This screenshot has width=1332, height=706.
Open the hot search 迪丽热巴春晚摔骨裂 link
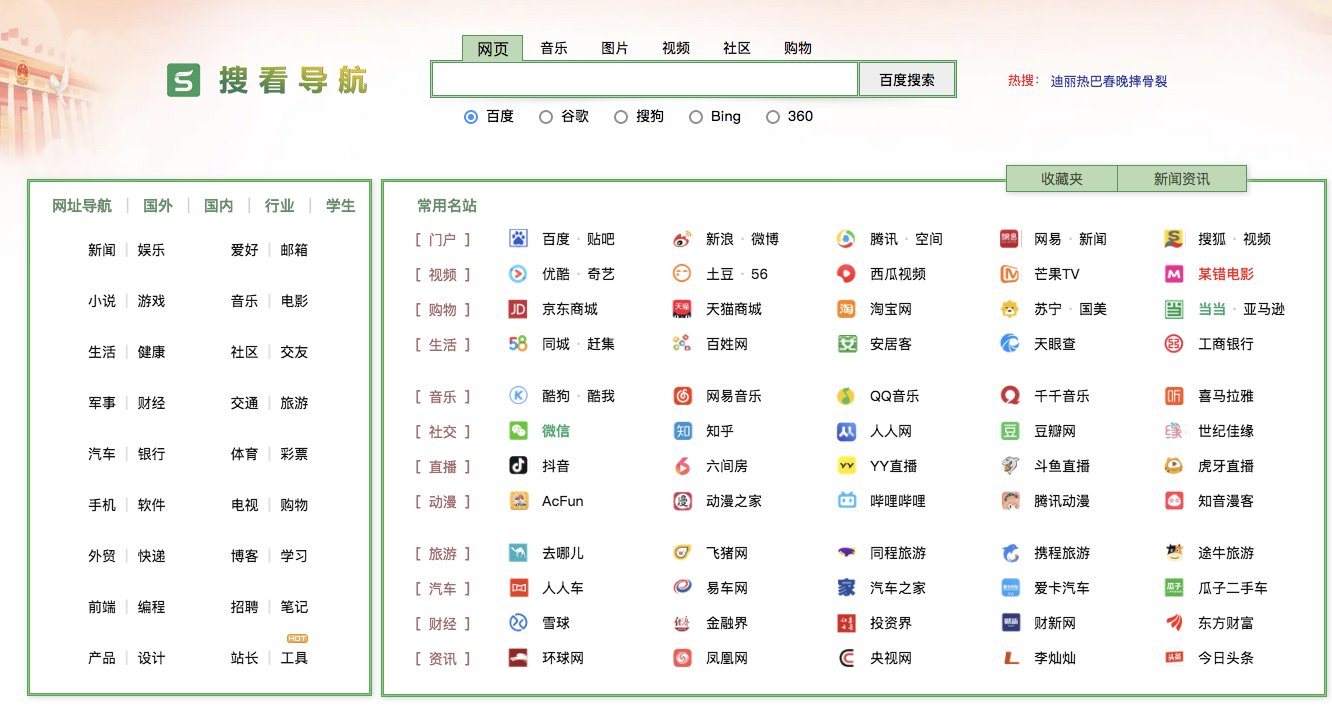tap(1109, 81)
